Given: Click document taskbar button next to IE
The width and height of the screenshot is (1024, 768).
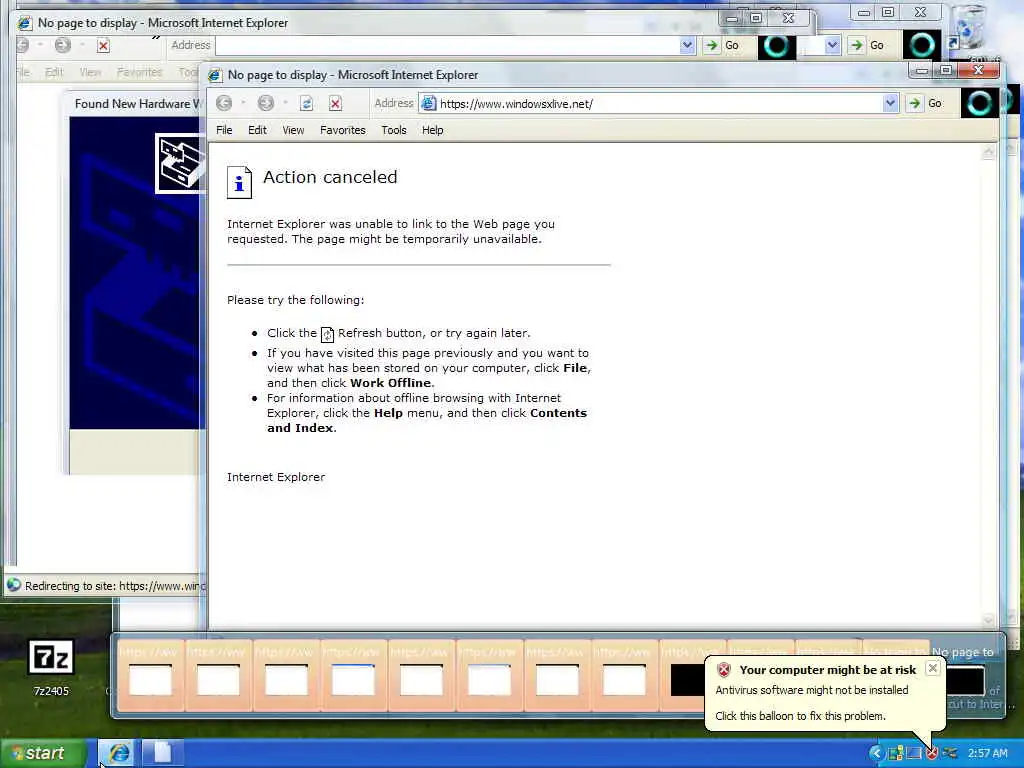Looking at the screenshot, I should pyautogui.click(x=161, y=753).
